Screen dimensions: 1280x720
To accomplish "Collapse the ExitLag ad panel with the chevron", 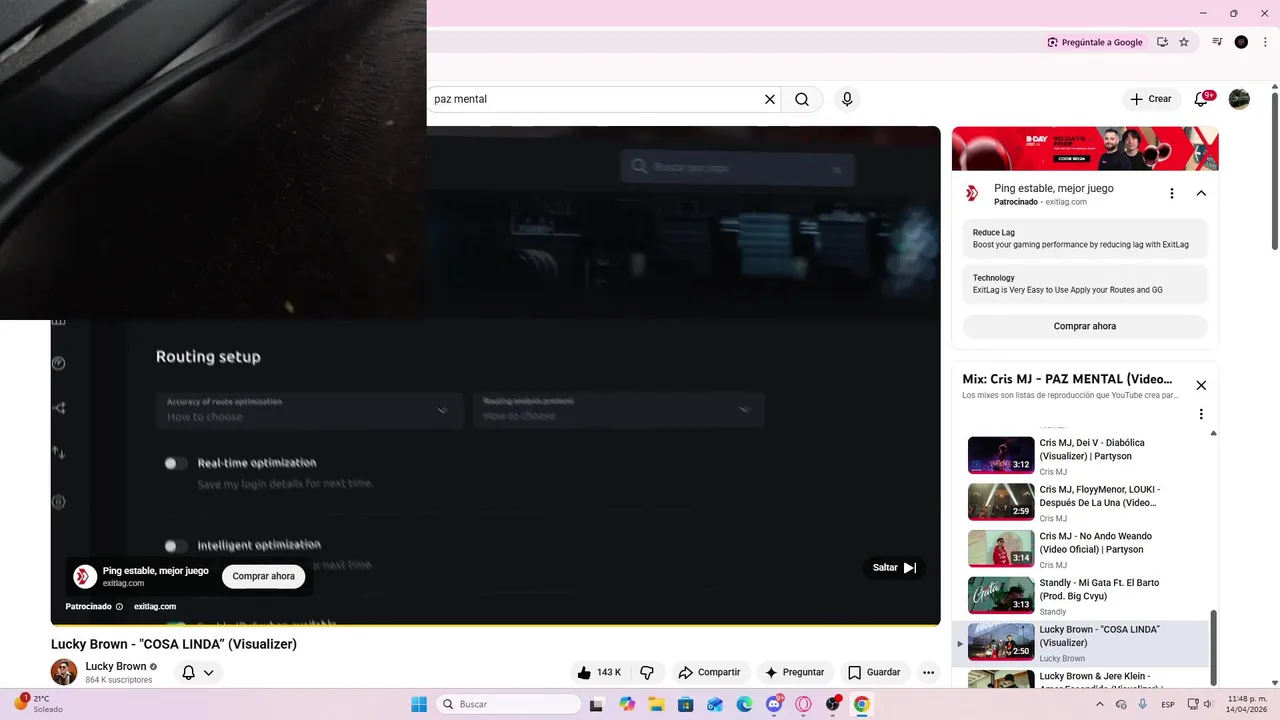I will [1201, 193].
